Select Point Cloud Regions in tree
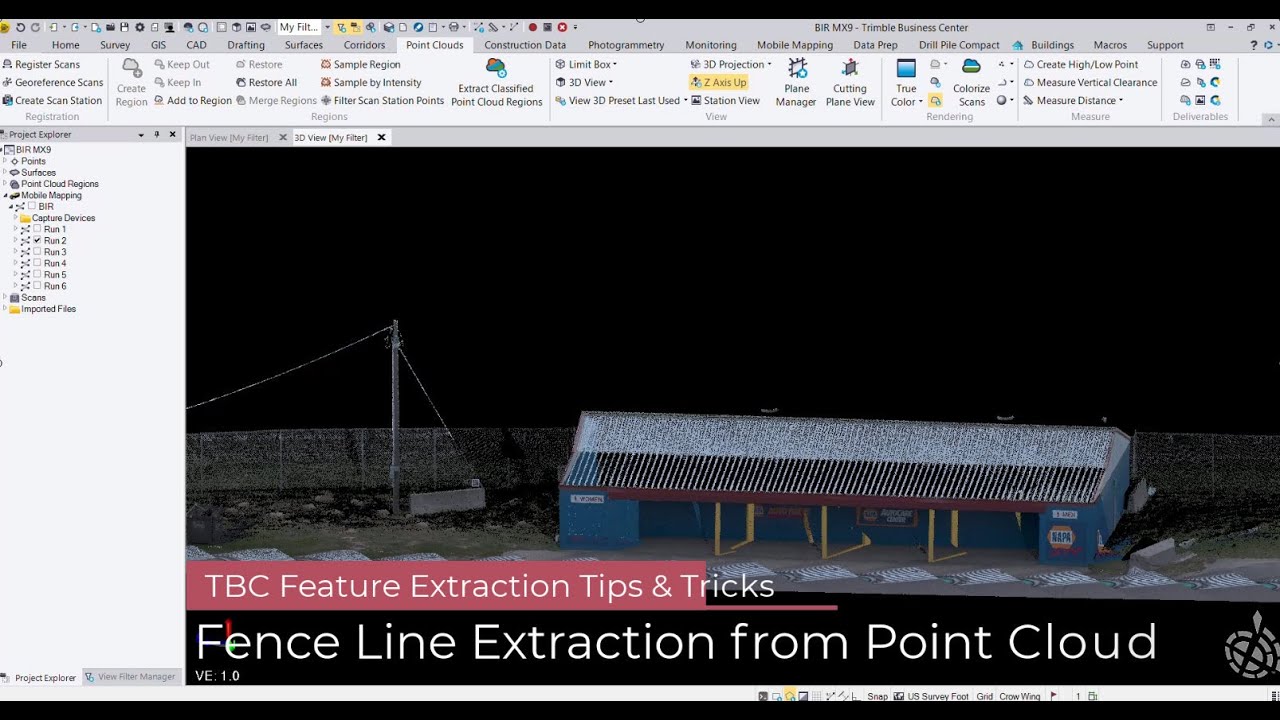The height and width of the screenshot is (720, 1280). coord(60,184)
